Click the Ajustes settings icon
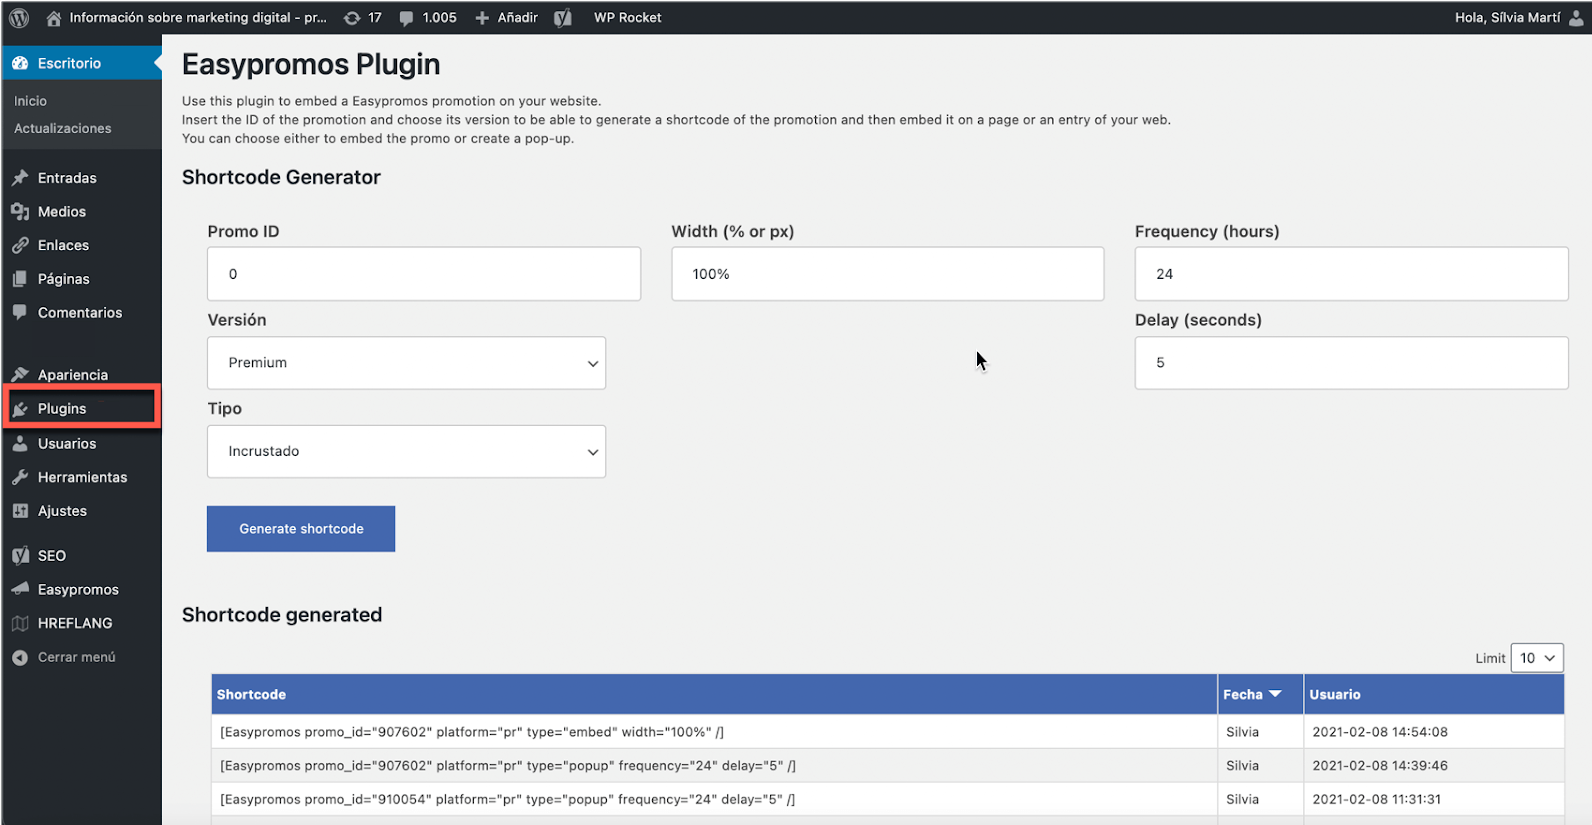This screenshot has width=1592, height=825. click(x=20, y=511)
